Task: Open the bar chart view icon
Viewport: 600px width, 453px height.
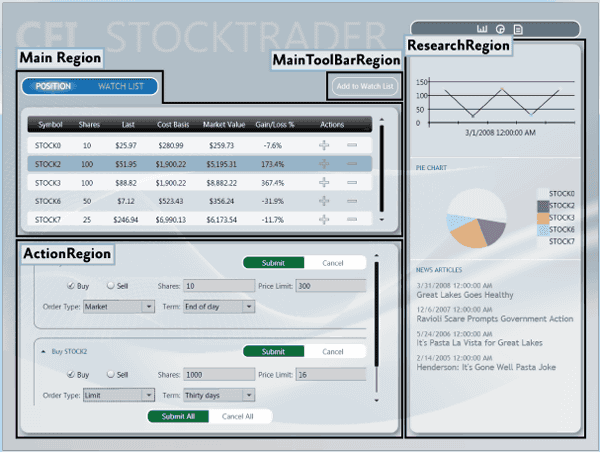Action: coord(482,29)
